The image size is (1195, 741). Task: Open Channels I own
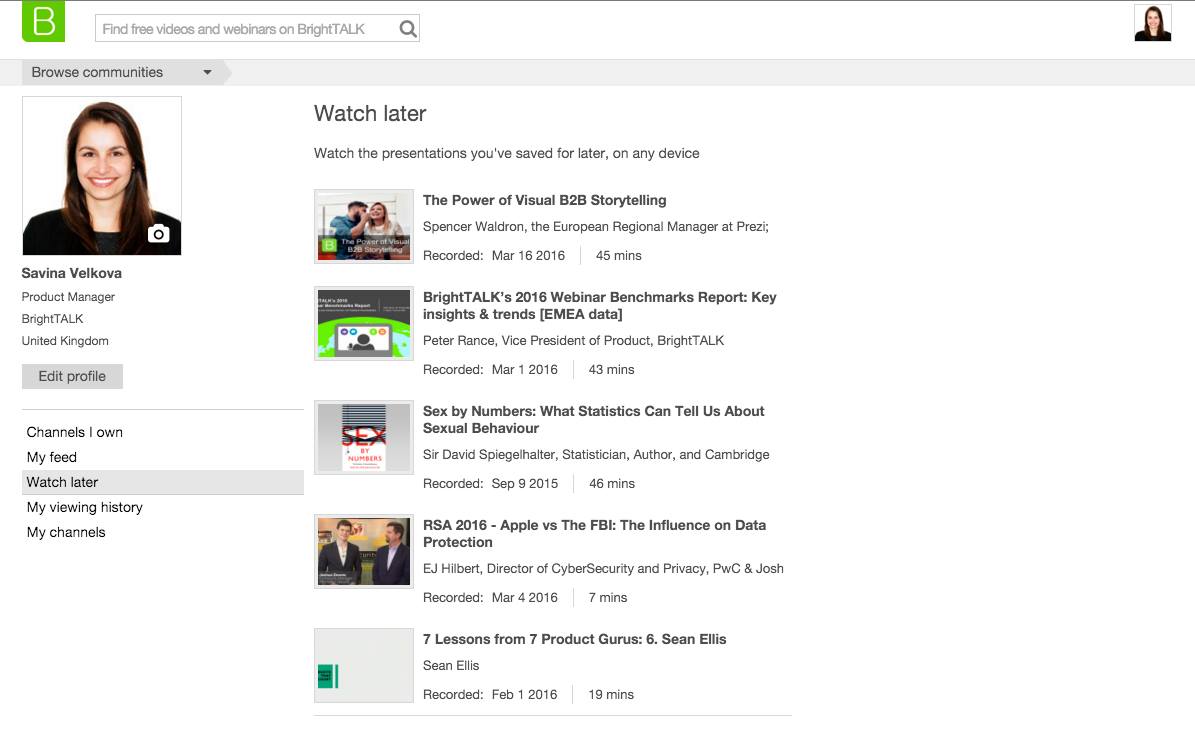[75, 432]
